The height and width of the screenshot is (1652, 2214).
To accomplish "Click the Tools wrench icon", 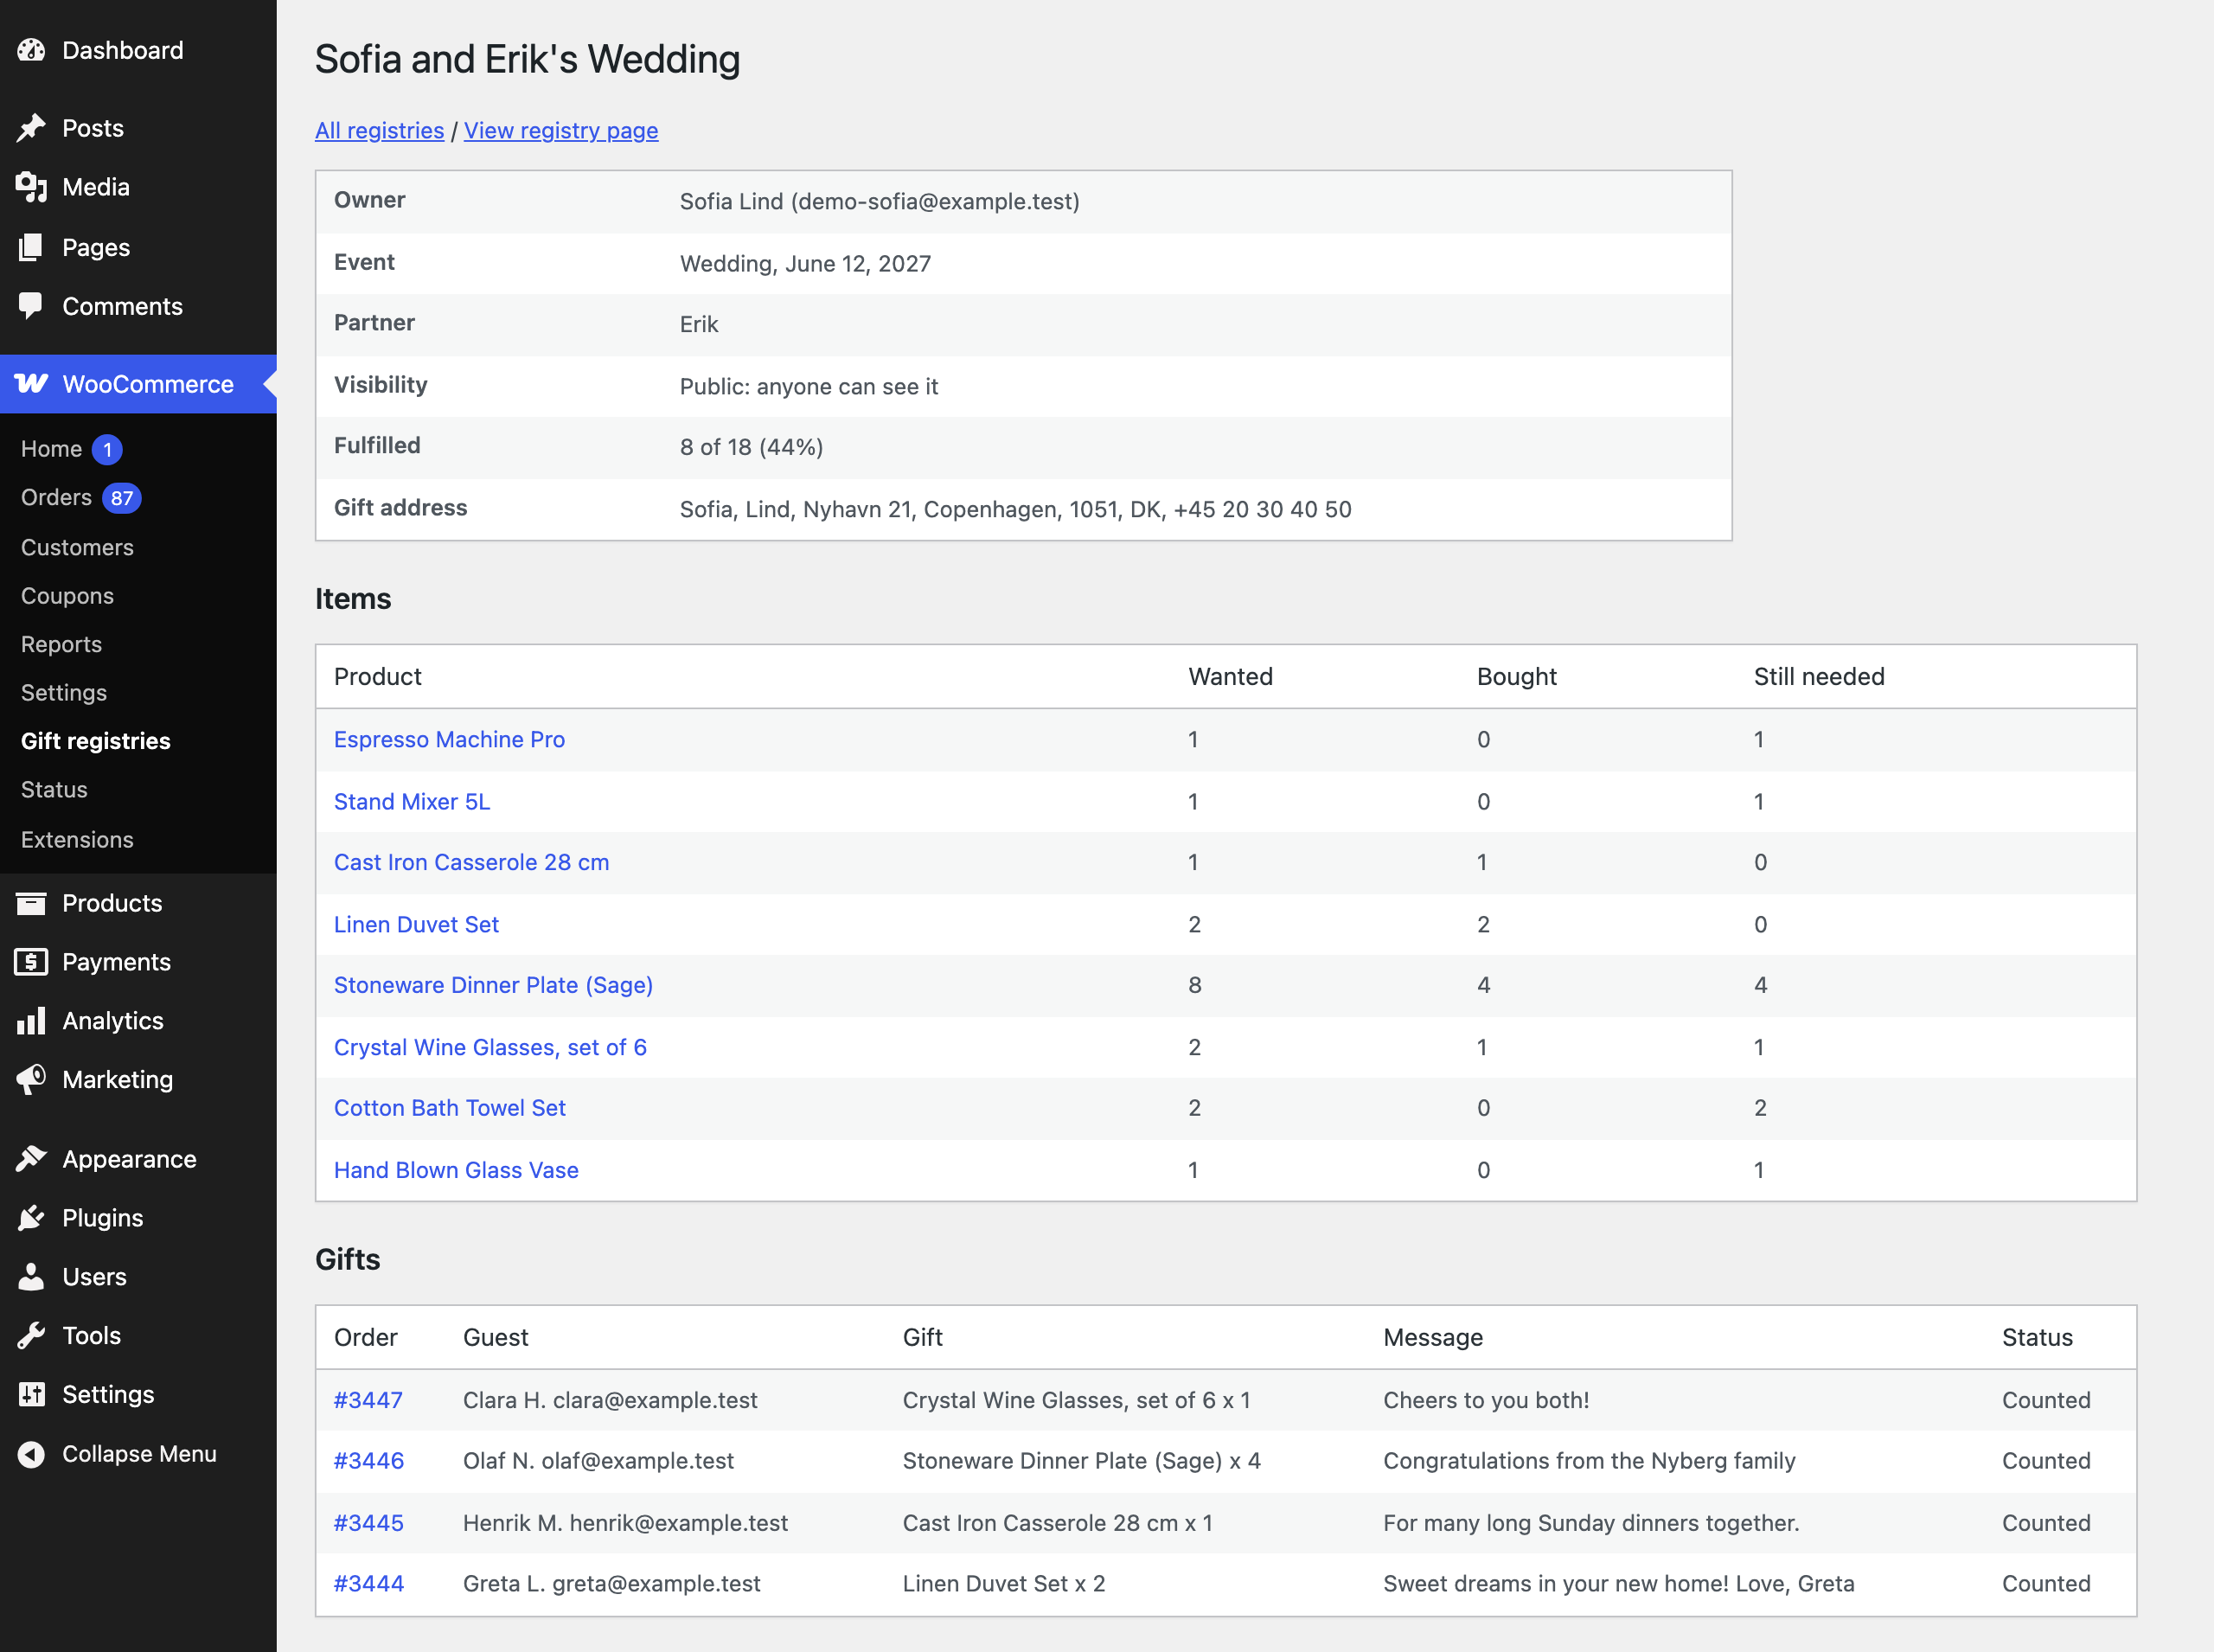I will pyautogui.click(x=31, y=1336).
